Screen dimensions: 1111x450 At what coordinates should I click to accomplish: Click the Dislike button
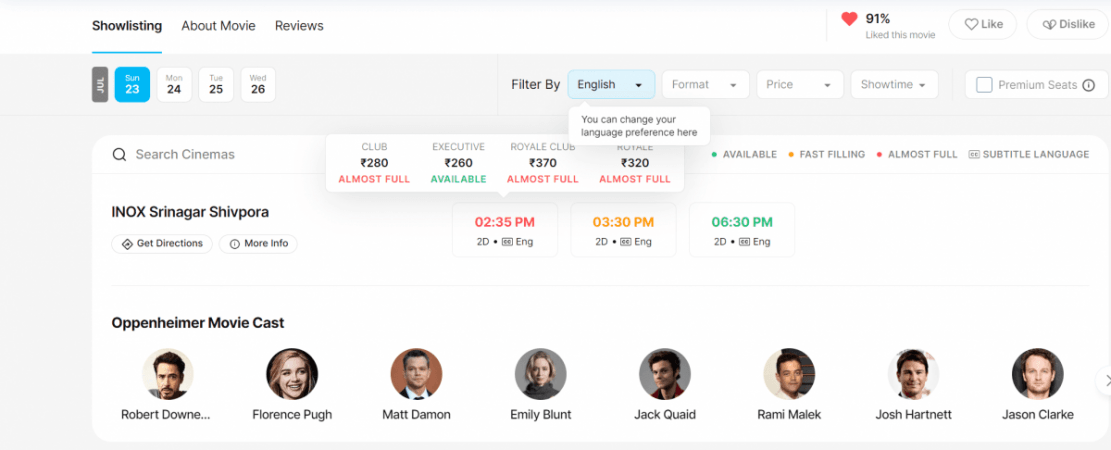(1068, 24)
